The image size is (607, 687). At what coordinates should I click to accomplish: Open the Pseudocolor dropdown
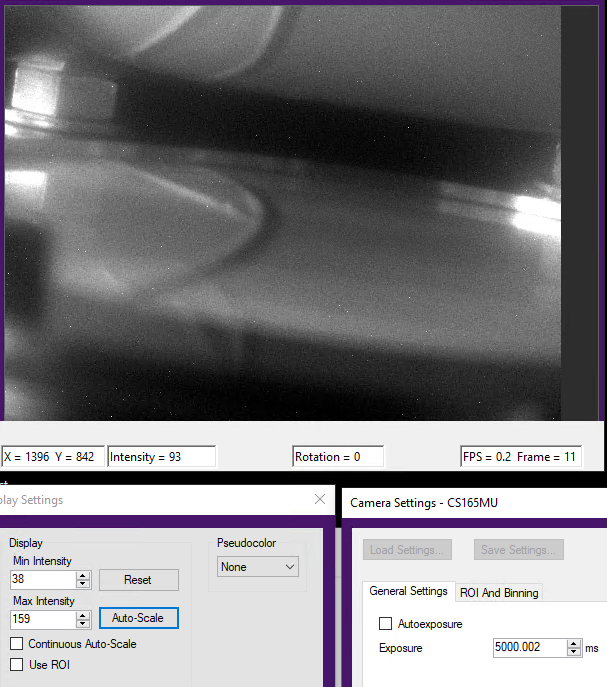(258, 567)
